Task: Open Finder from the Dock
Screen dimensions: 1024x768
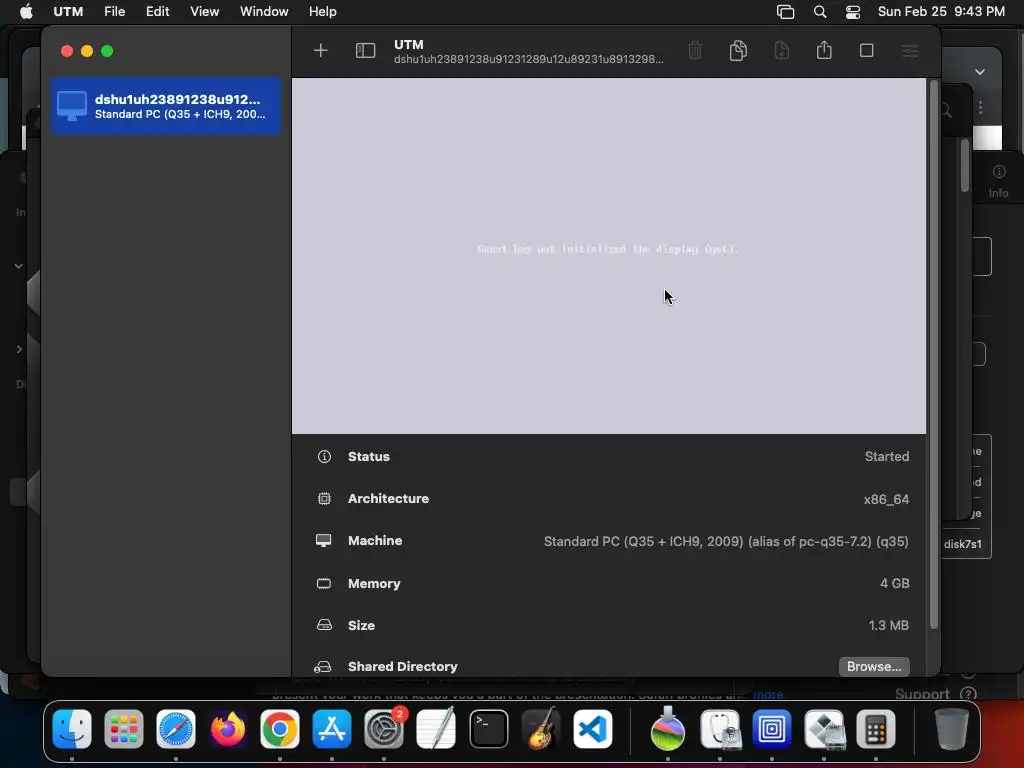Action: pyautogui.click(x=72, y=729)
